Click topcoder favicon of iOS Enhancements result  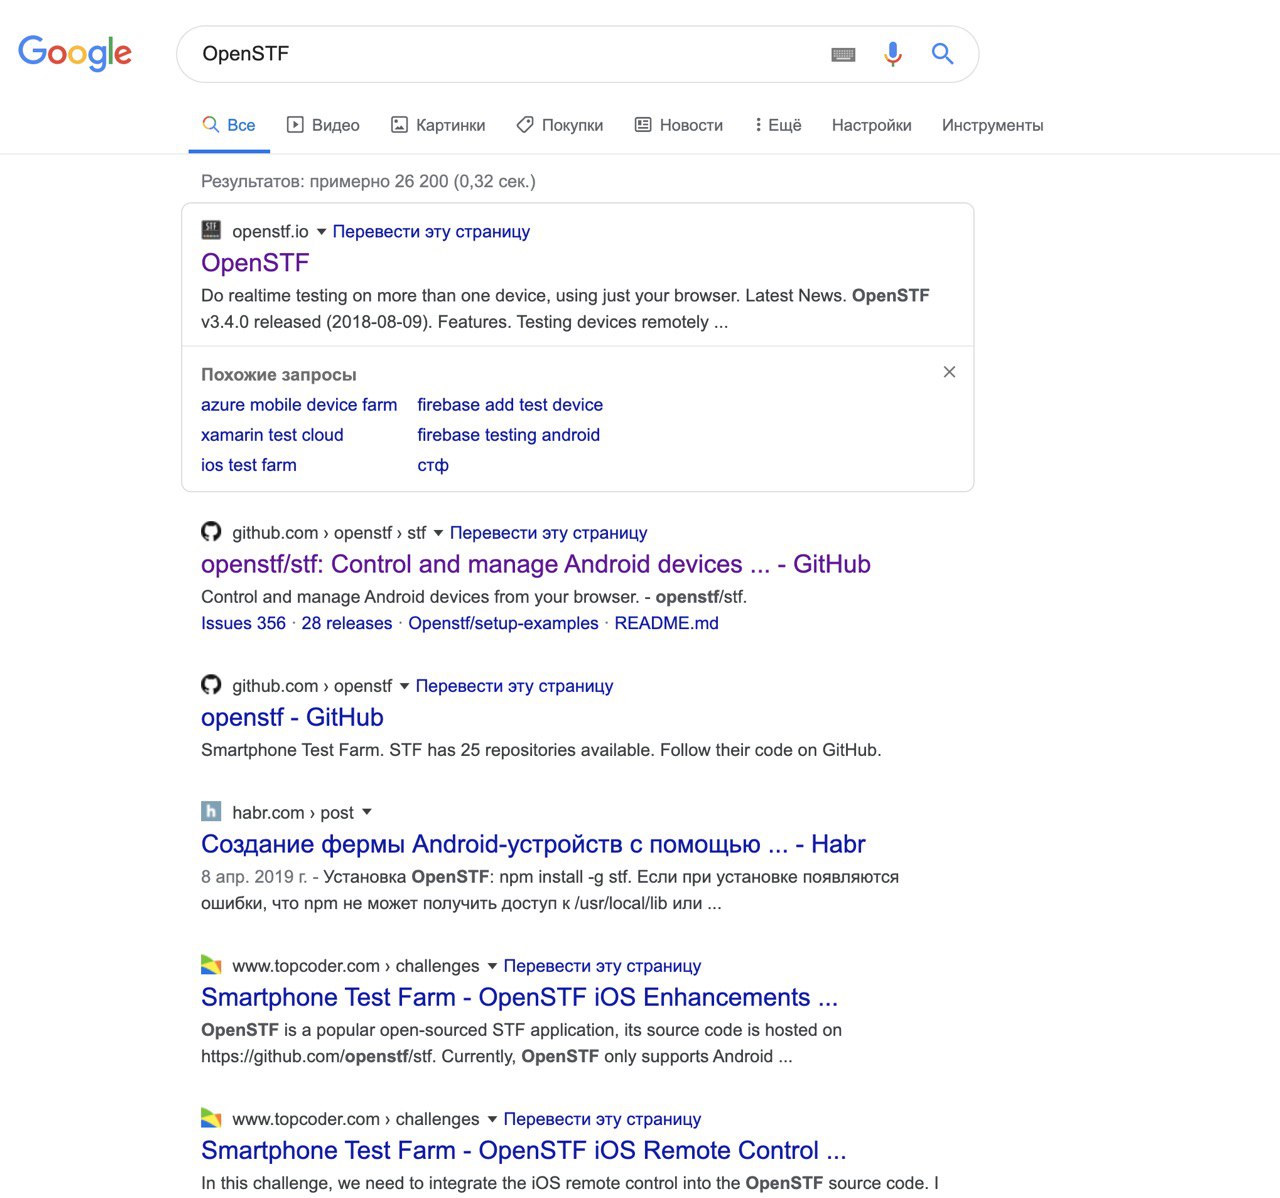(x=211, y=965)
